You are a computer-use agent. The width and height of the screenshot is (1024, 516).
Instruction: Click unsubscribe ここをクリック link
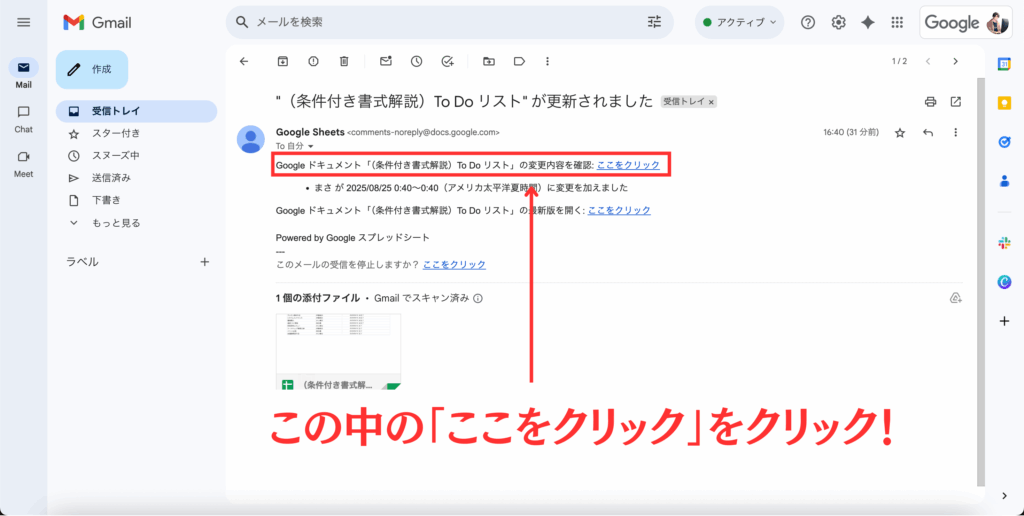click(455, 265)
